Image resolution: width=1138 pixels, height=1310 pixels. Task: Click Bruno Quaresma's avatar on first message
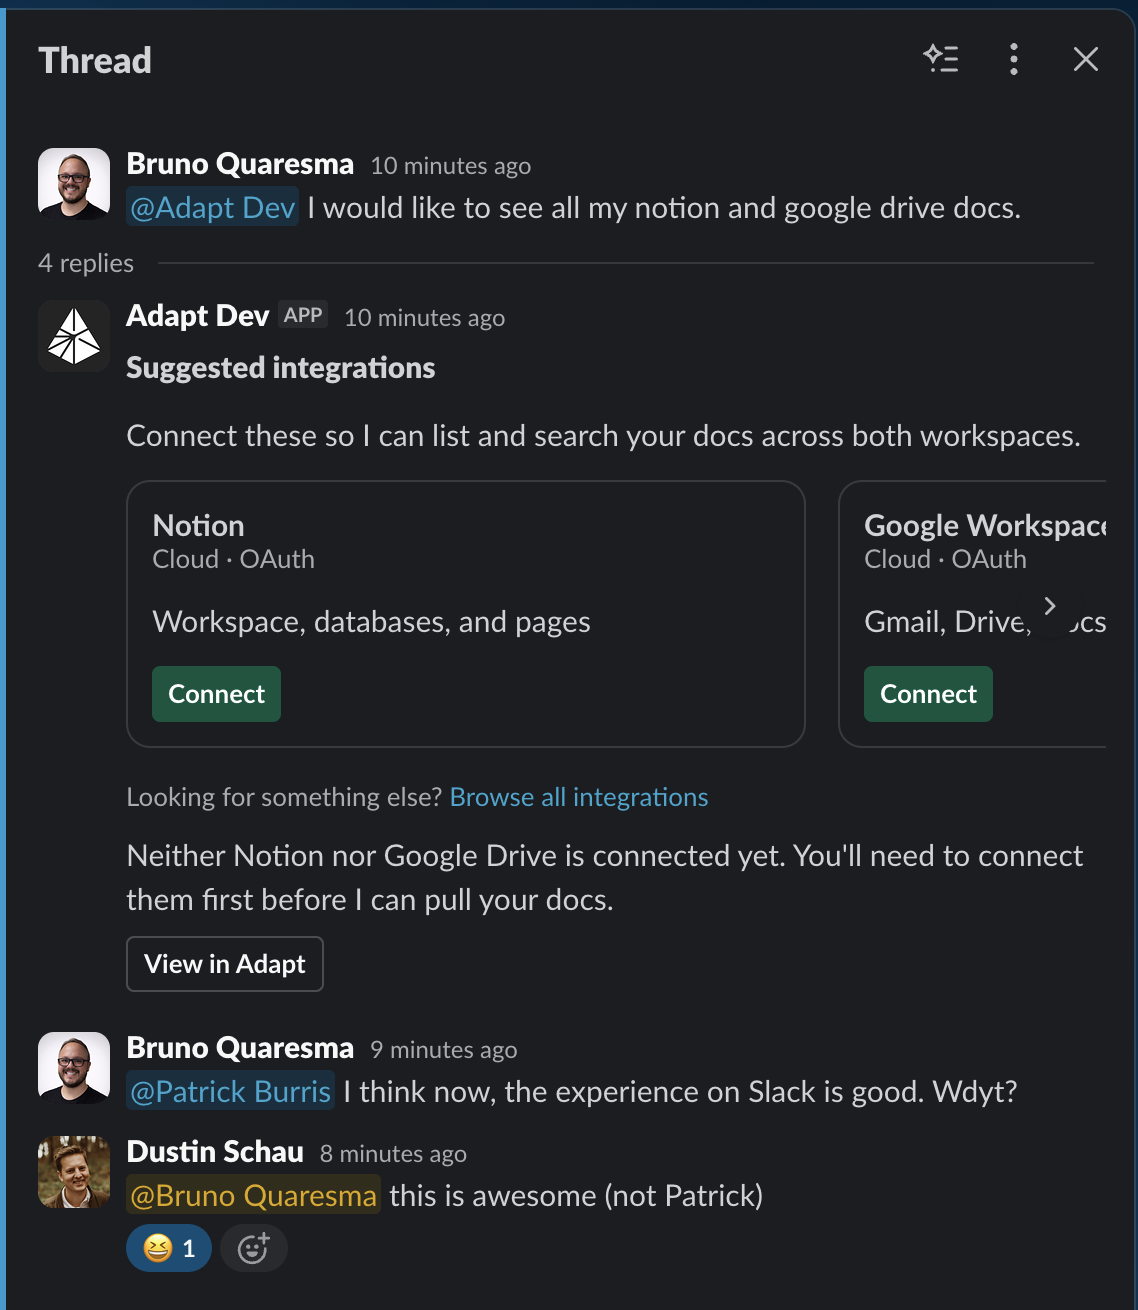tap(74, 184)
